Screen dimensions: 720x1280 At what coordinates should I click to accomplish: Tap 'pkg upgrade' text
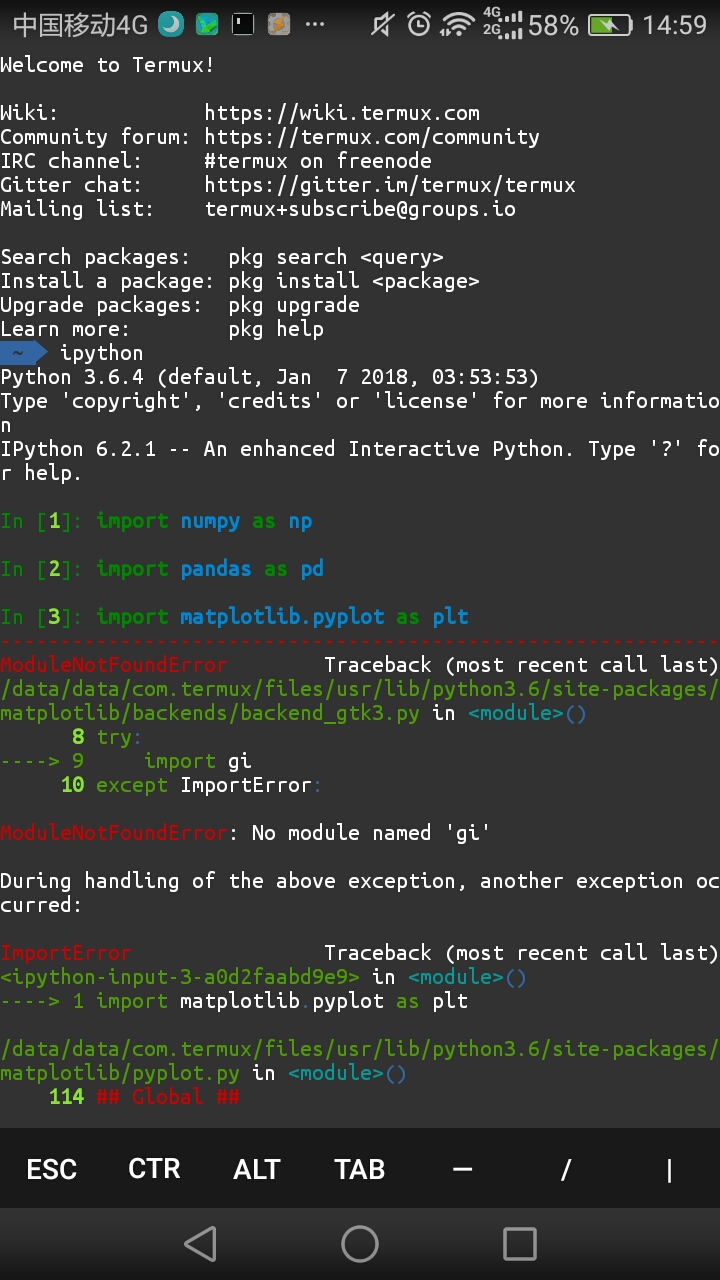pyautogui.click(x=294, y=305)
